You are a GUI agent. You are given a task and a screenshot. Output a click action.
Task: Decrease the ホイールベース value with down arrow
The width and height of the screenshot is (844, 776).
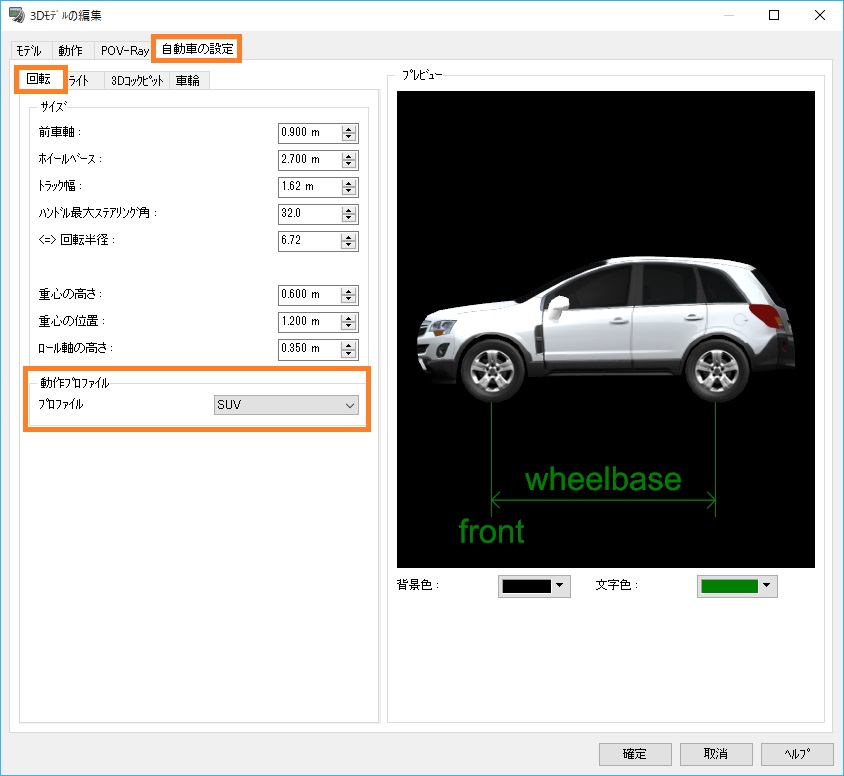click(349, 165)
